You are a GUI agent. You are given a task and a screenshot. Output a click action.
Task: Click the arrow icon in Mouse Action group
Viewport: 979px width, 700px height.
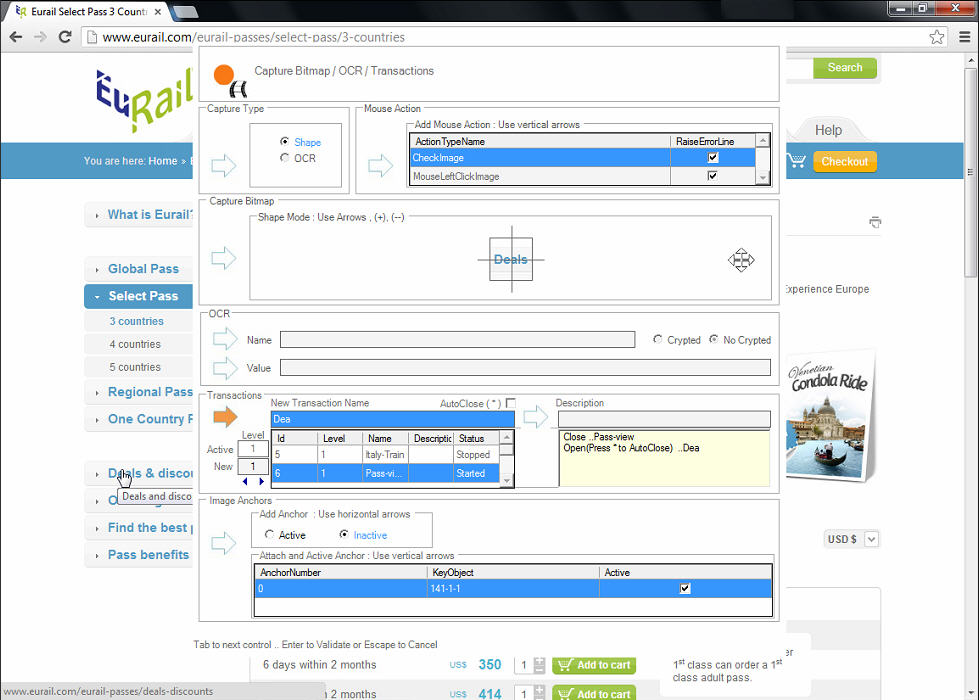pyautogui.click(x=380, y=165)
